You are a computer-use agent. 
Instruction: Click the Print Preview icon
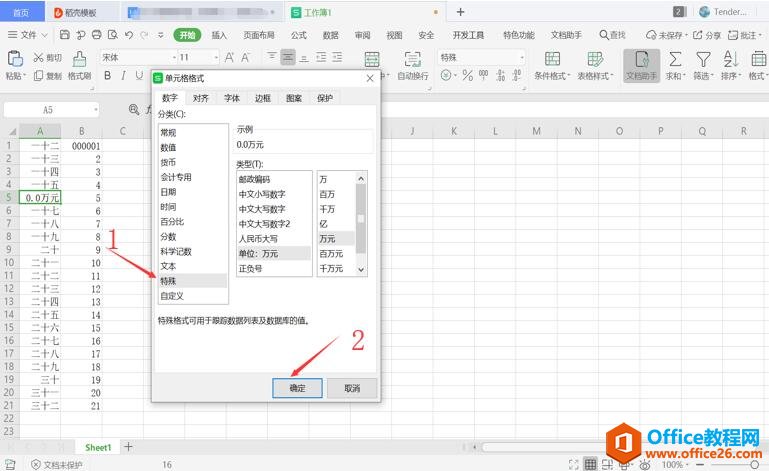pyautogui.click(x=113, y=35)
